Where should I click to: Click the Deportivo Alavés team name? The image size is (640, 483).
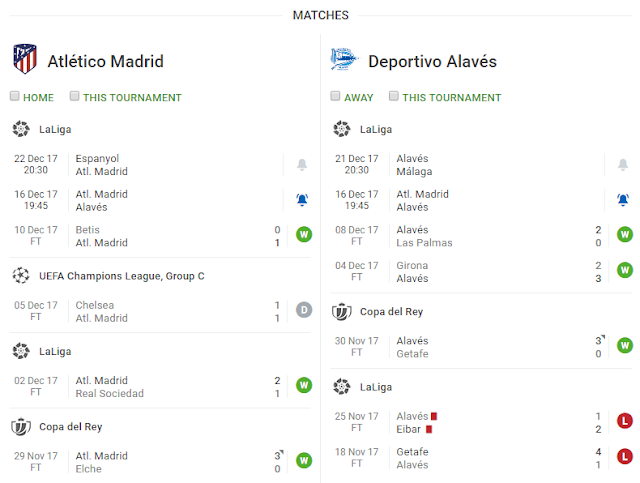(432, 61)
